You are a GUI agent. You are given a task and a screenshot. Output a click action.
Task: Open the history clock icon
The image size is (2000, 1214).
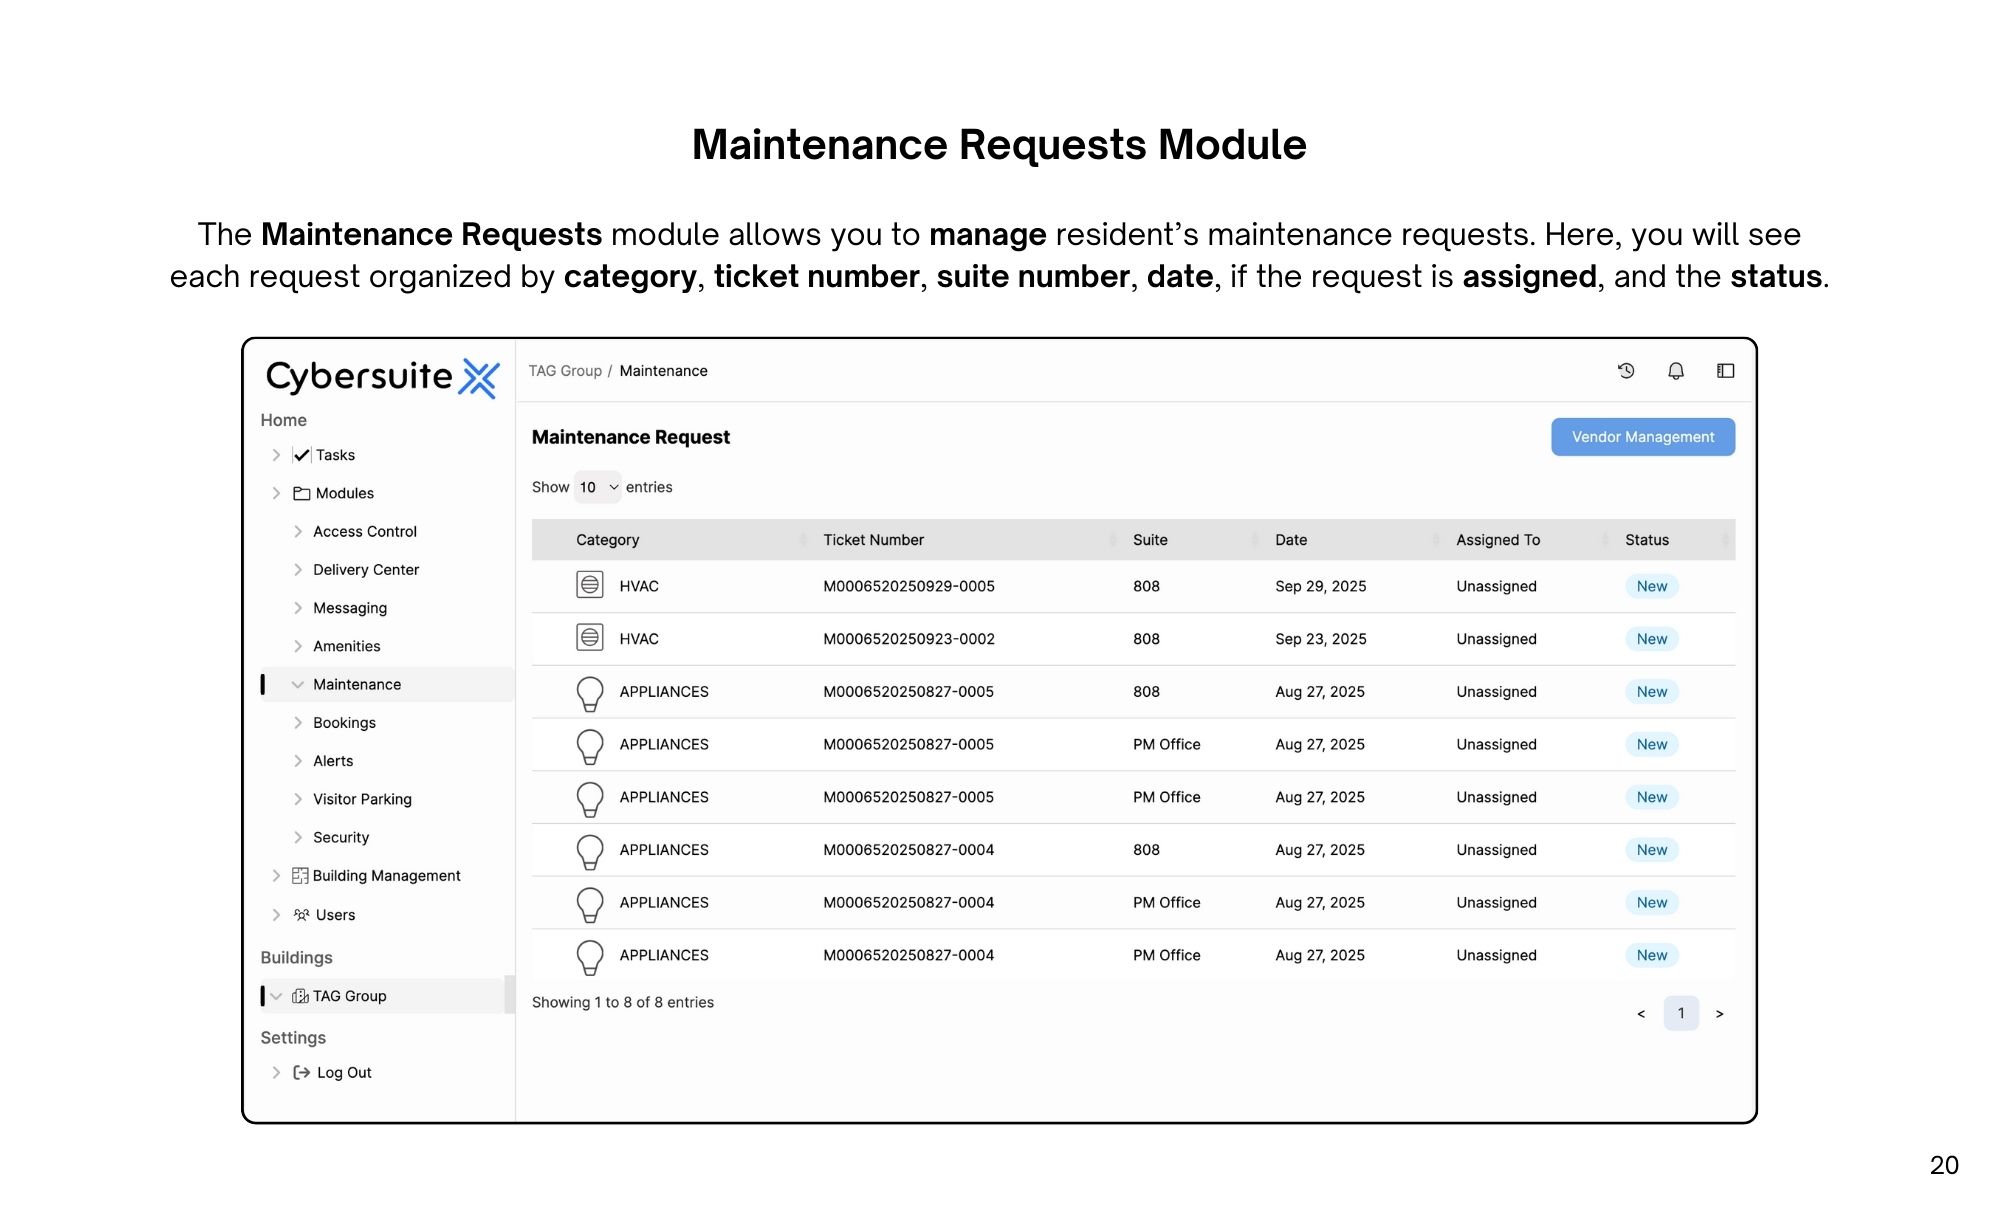tap(1626, 371)
